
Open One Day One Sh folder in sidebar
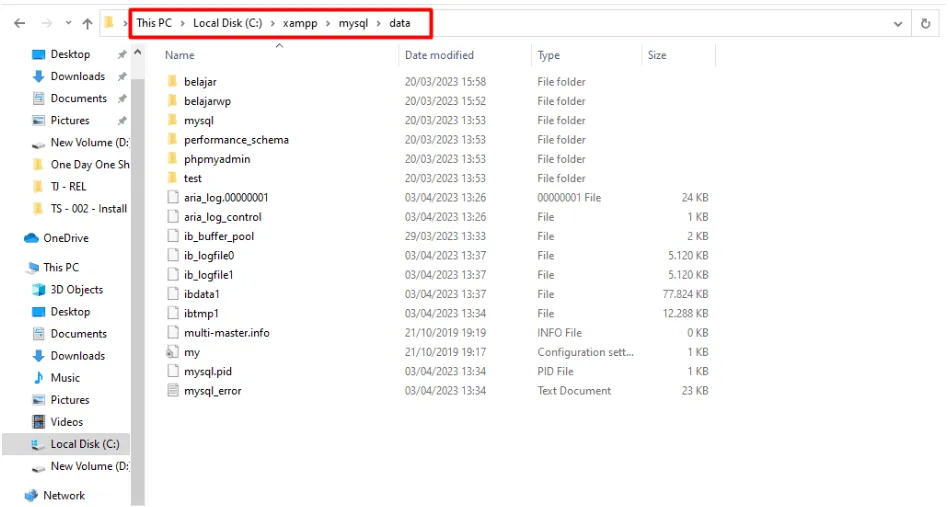[x=90, y=165]
